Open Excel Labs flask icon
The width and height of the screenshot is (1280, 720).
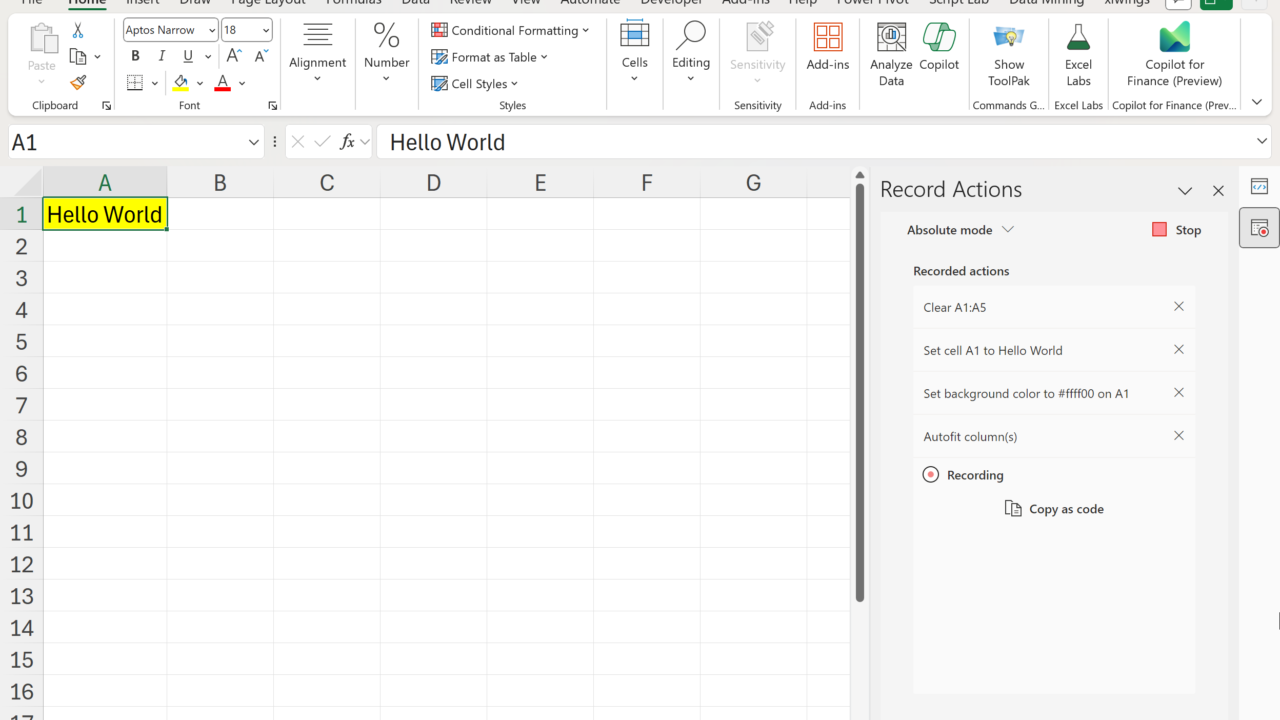[x=1078, y=55]
